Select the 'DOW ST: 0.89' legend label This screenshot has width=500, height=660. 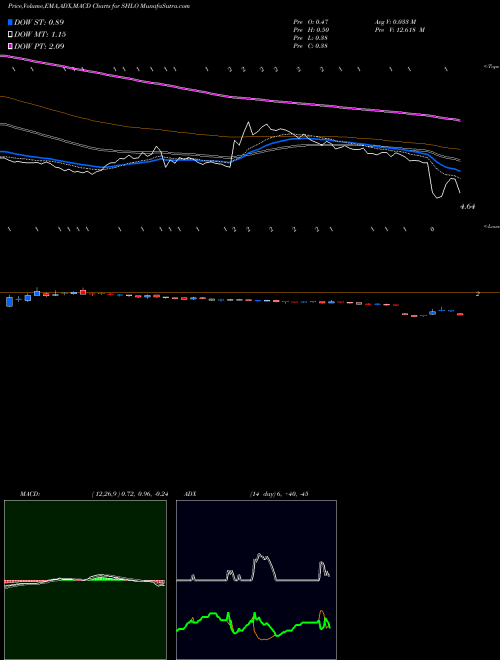[39, 22]
